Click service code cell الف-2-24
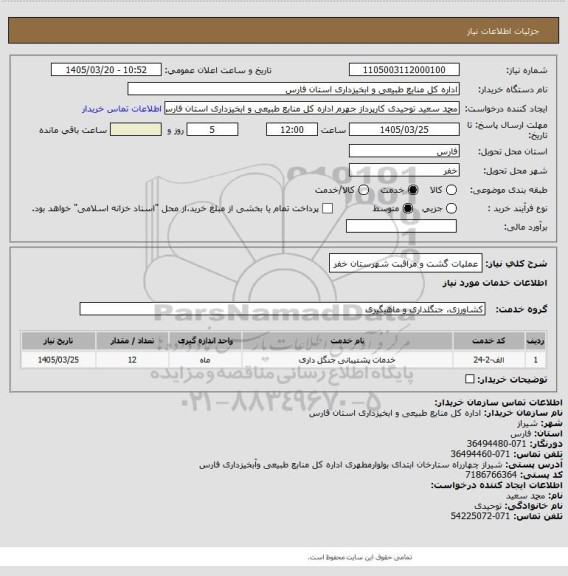568x576 pixels. (x=489, y=360)
